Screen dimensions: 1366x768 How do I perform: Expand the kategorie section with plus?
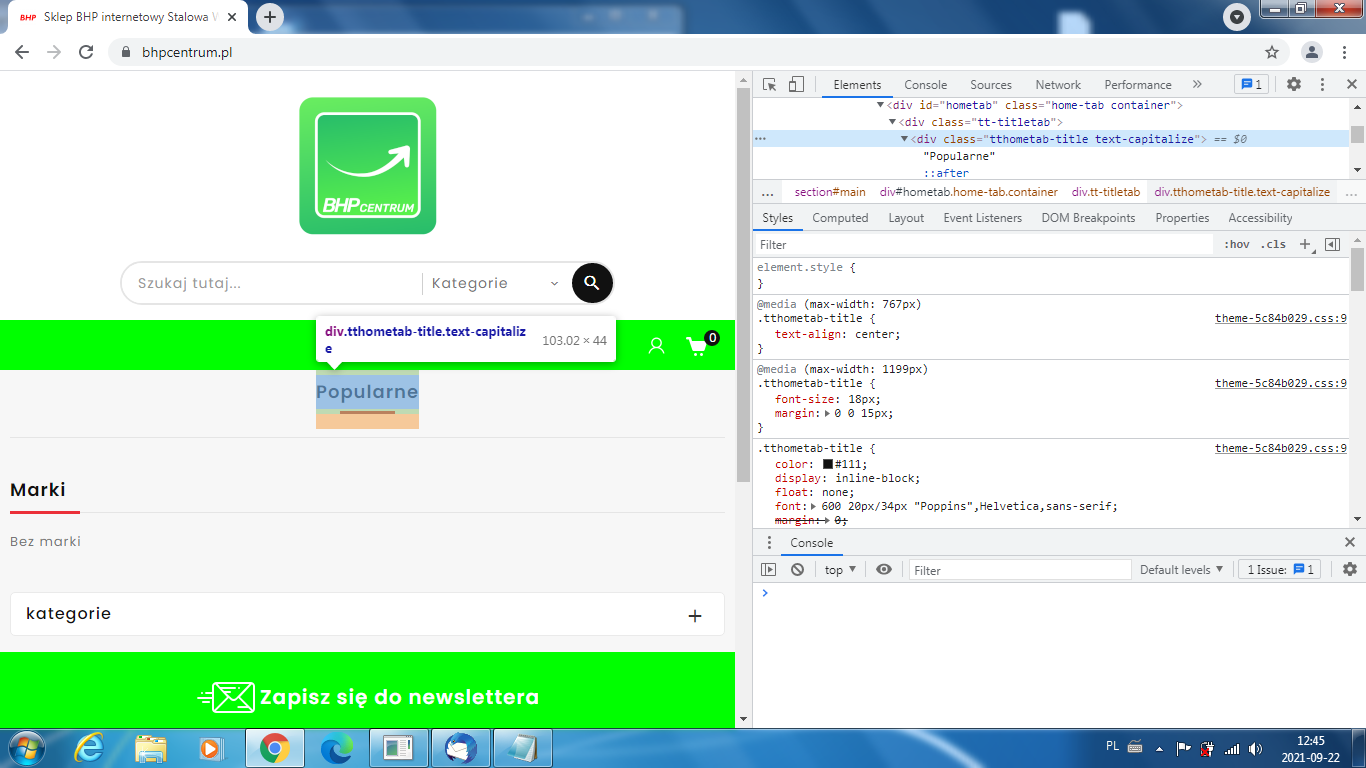pyautogui.click(x=695, y=616)
